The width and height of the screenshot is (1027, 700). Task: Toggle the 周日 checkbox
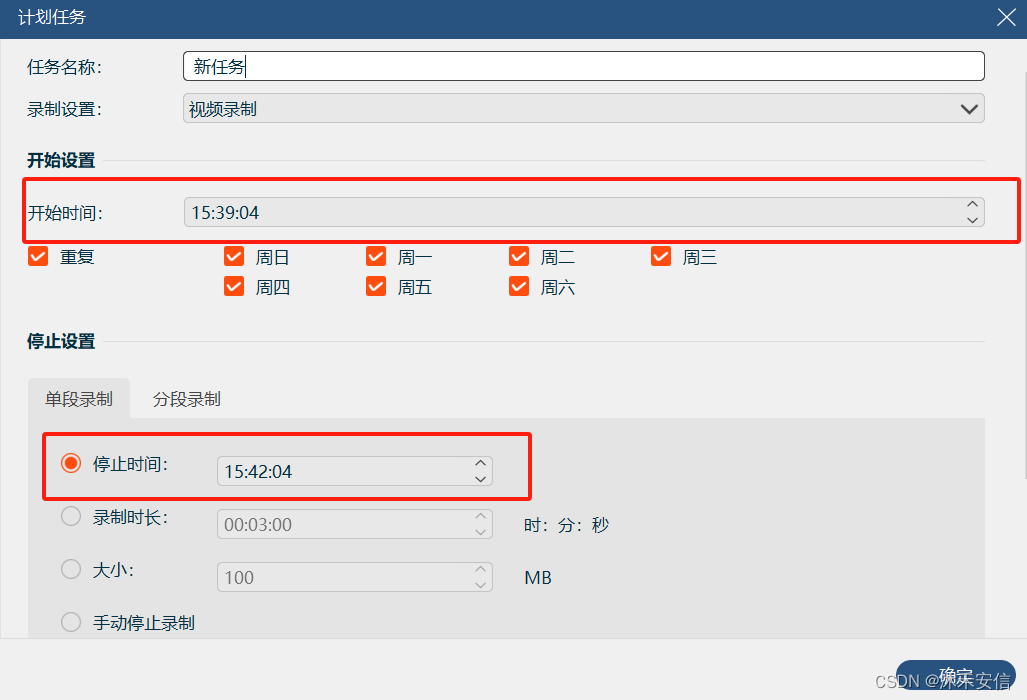(x=234, y=256)
